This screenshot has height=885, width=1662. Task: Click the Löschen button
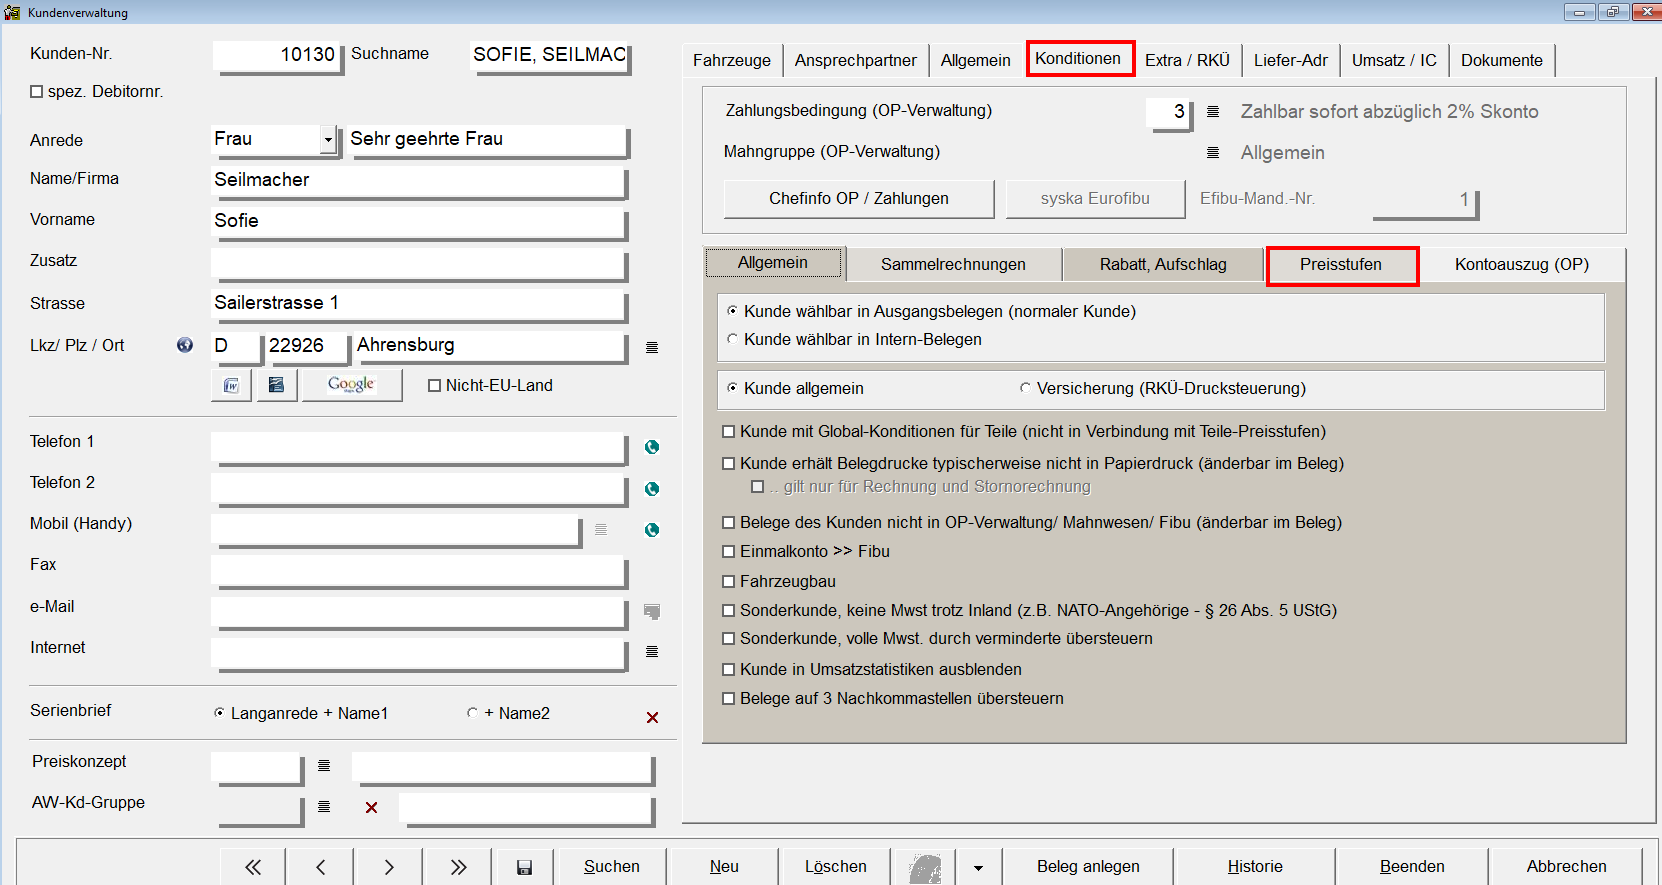coord(836,867)
